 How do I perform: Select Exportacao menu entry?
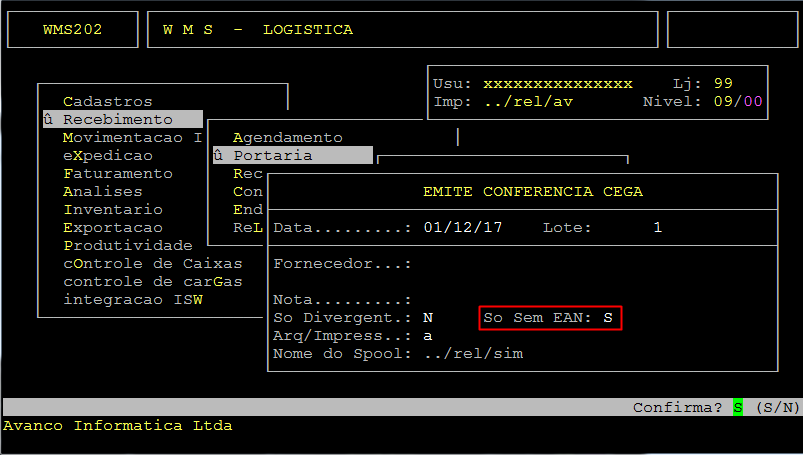112,227
